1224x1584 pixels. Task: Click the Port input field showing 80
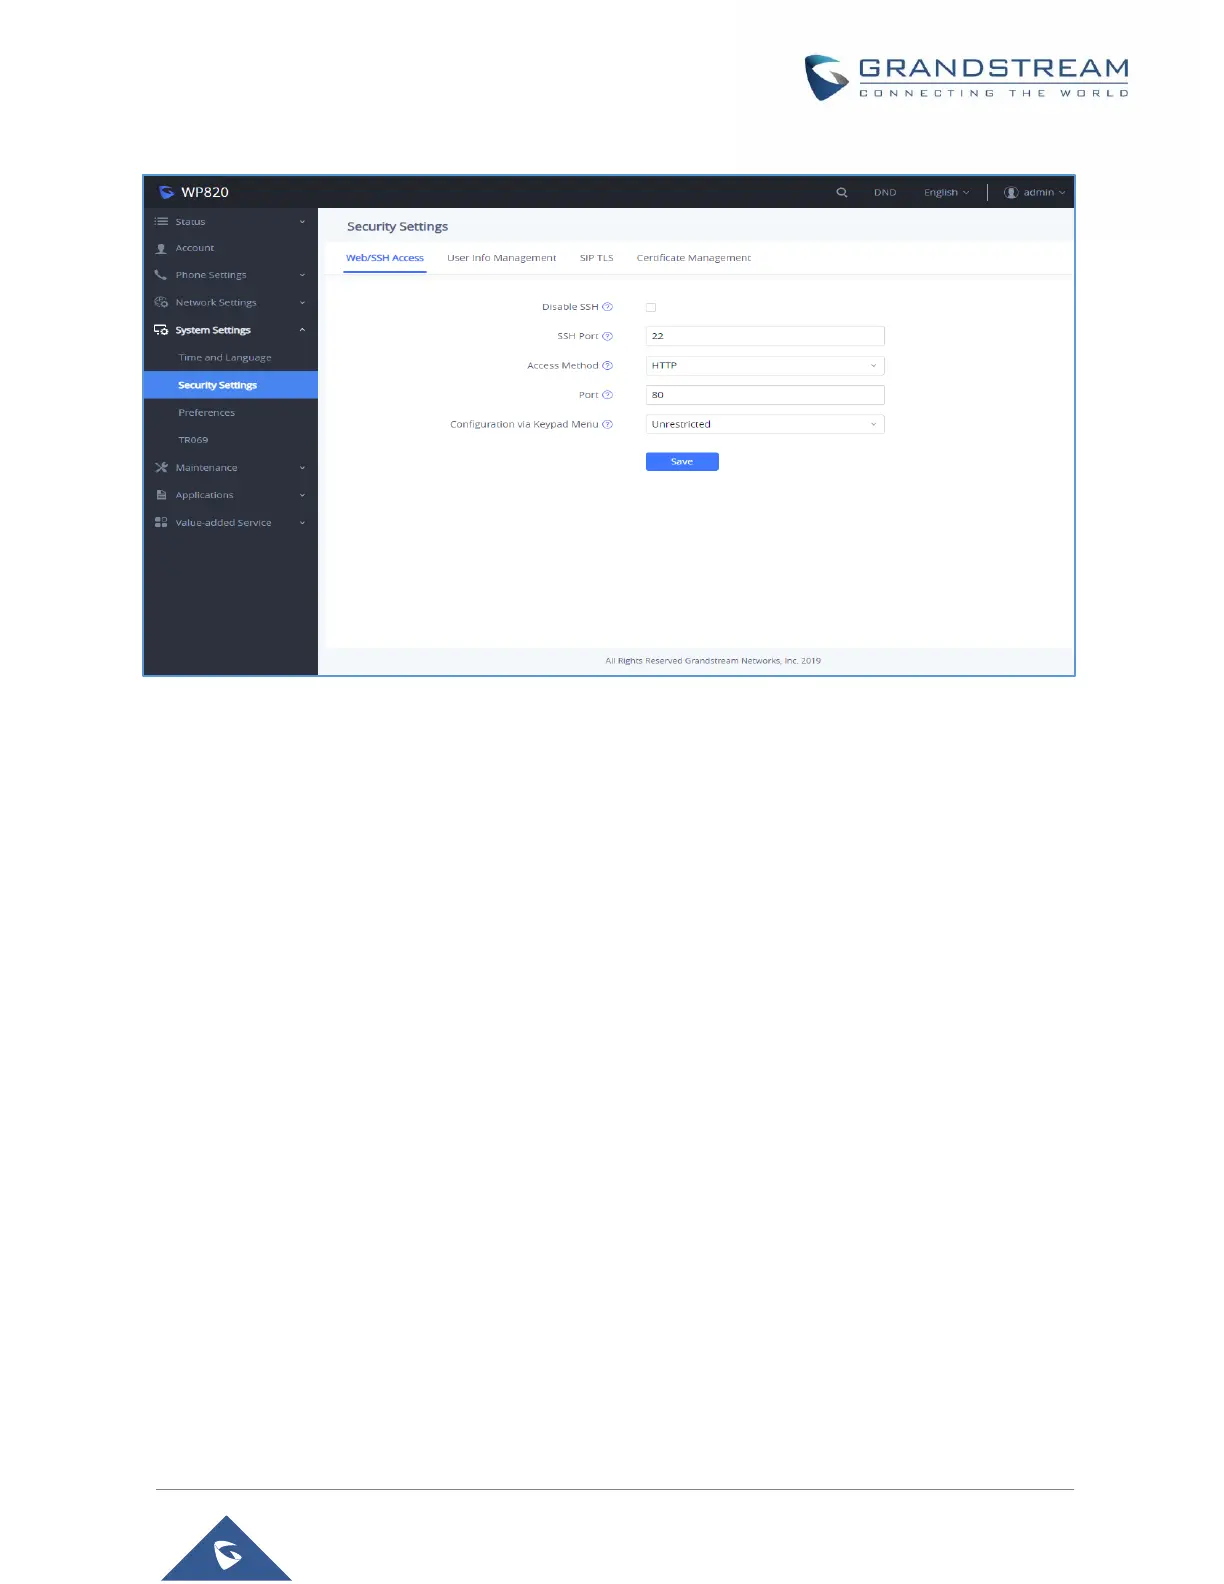pyautogui.click(x=765, y=395)
